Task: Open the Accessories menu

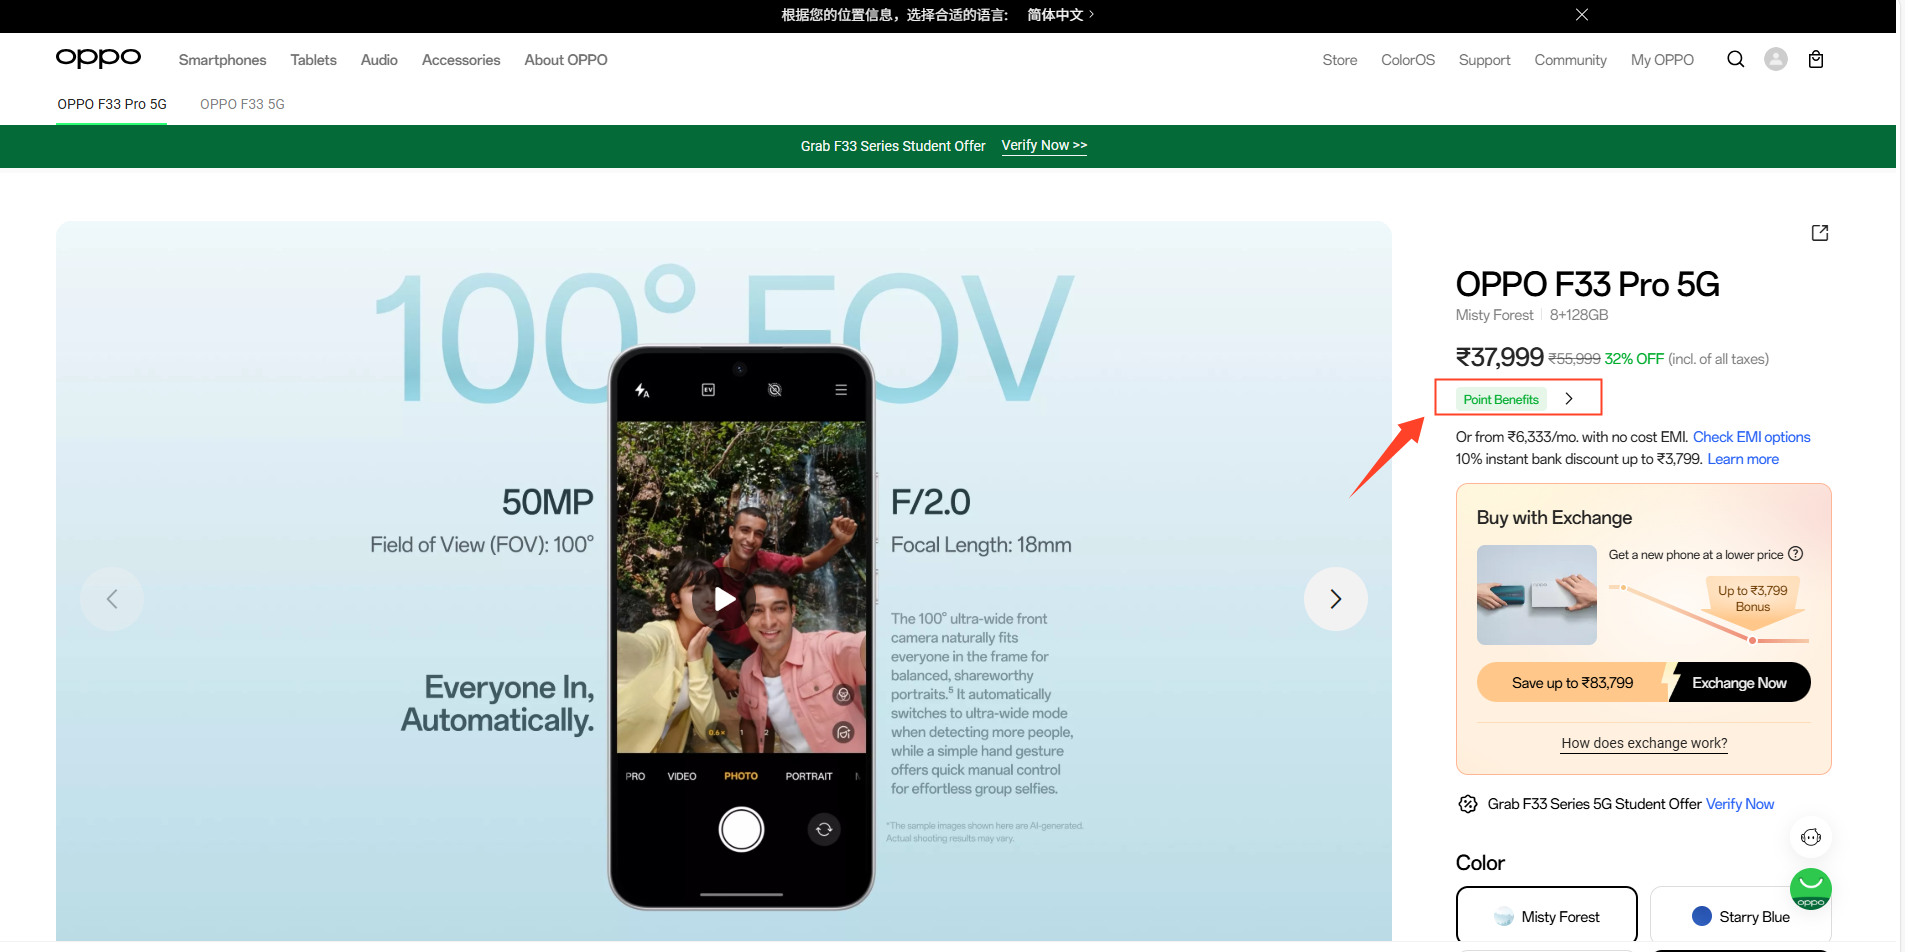Action: [461, 60]
